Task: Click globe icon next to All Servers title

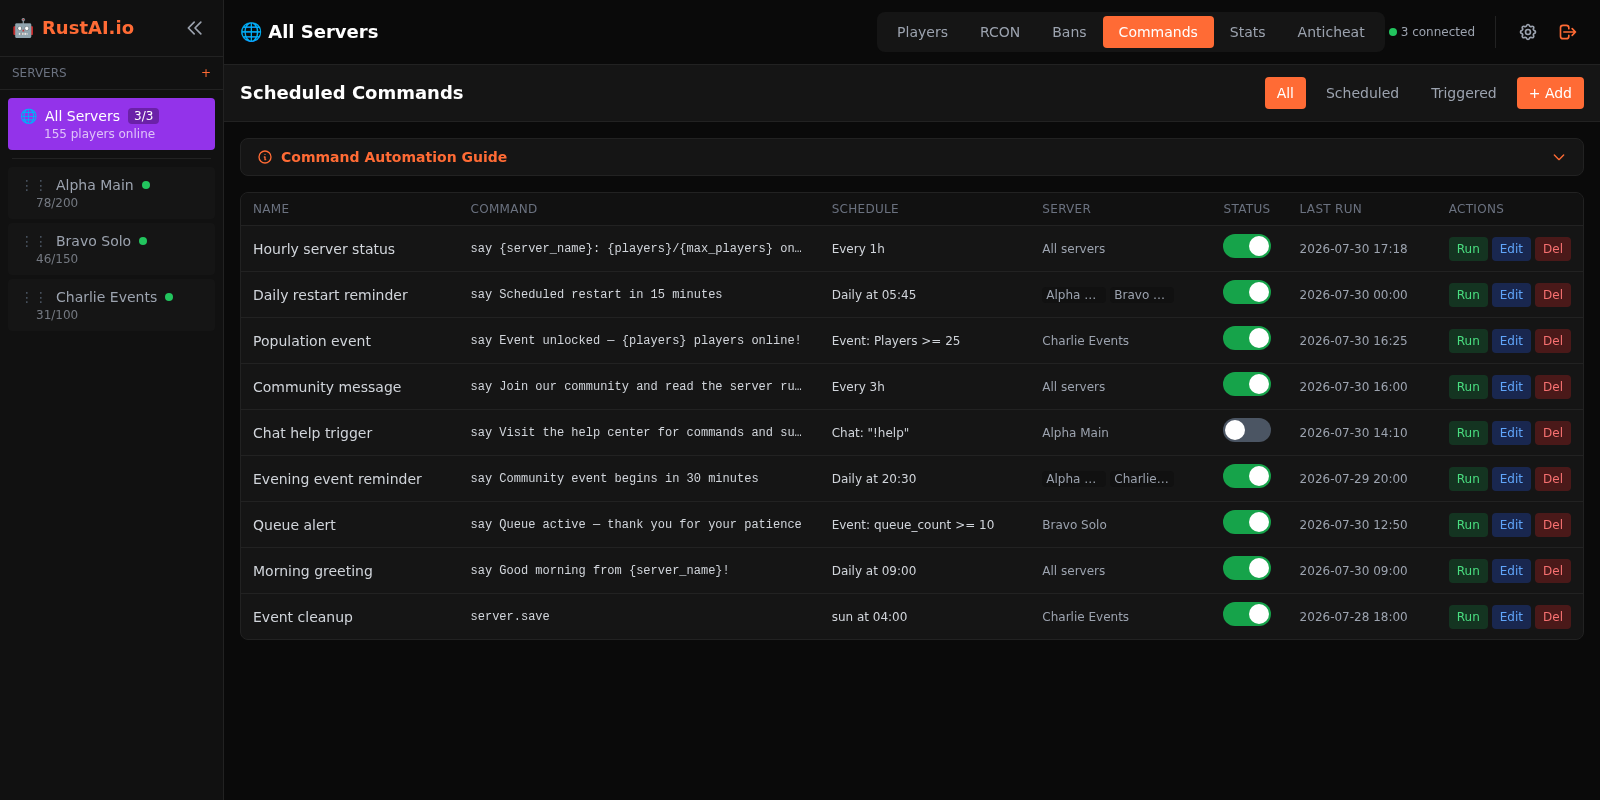Action: coord(251,32)
